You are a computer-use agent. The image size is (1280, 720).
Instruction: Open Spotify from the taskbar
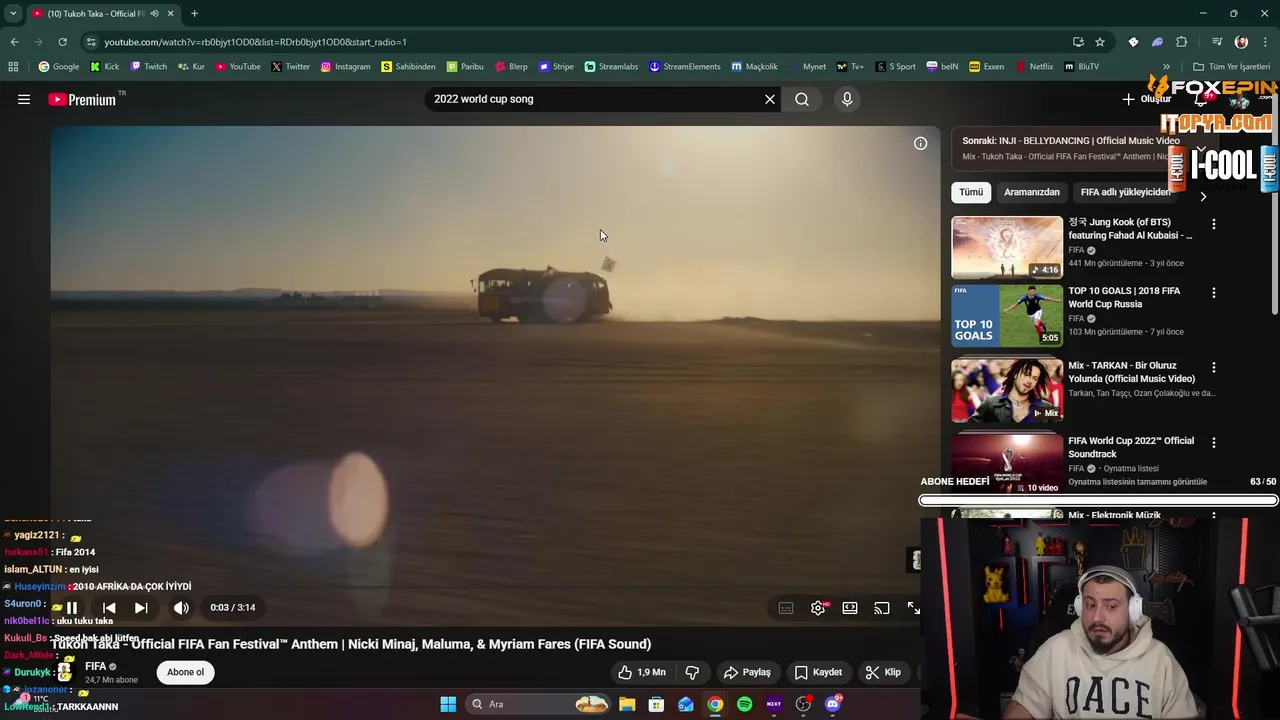744,704
